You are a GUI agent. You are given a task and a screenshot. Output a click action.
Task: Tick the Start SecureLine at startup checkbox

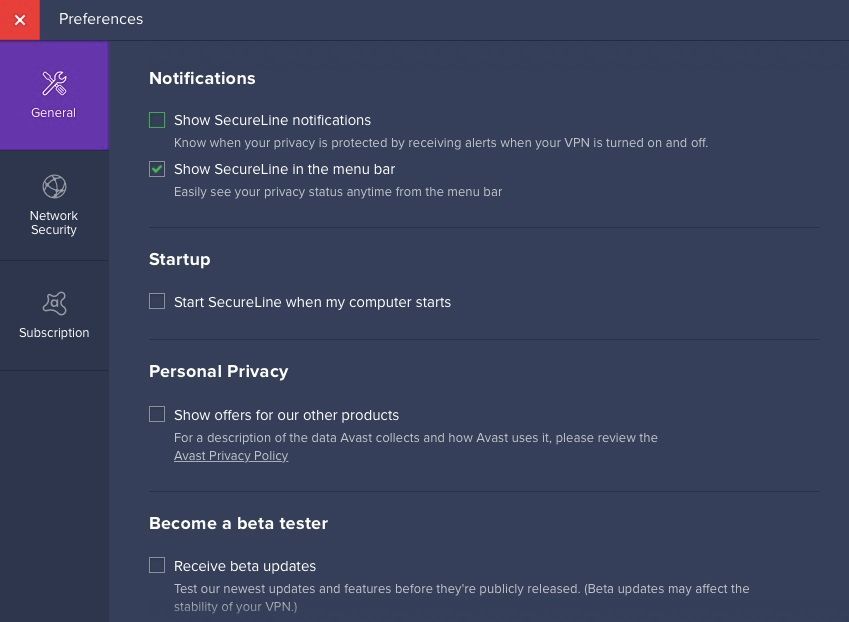point(157,301)
